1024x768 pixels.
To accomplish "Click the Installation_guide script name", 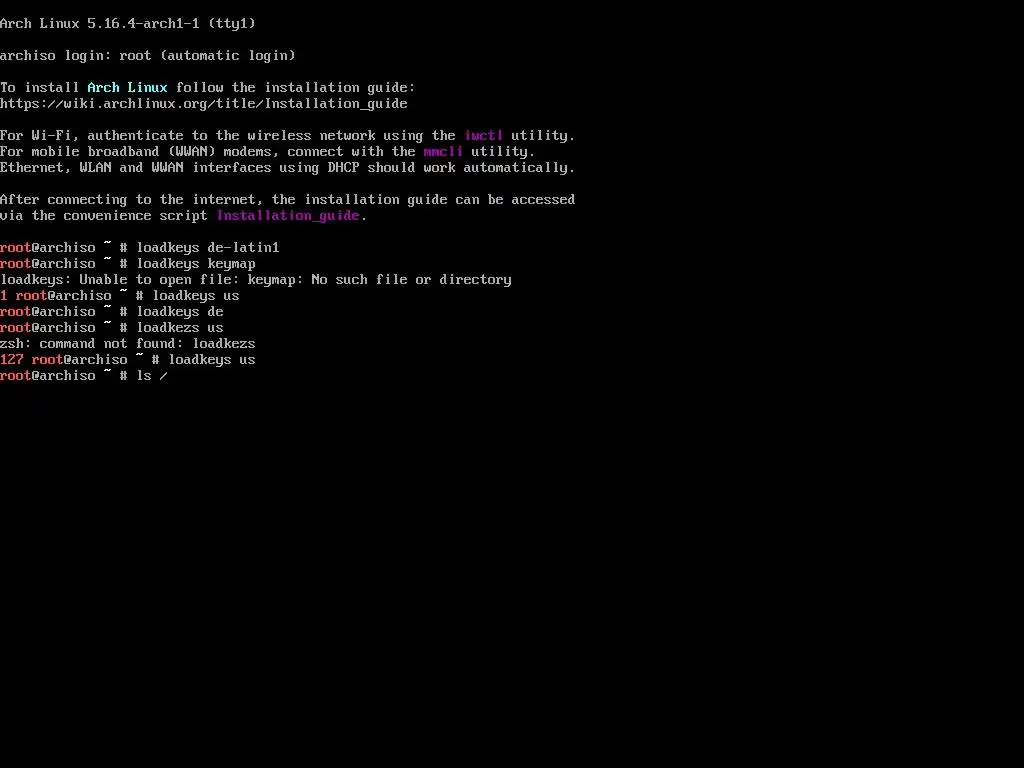I will 288,216.
